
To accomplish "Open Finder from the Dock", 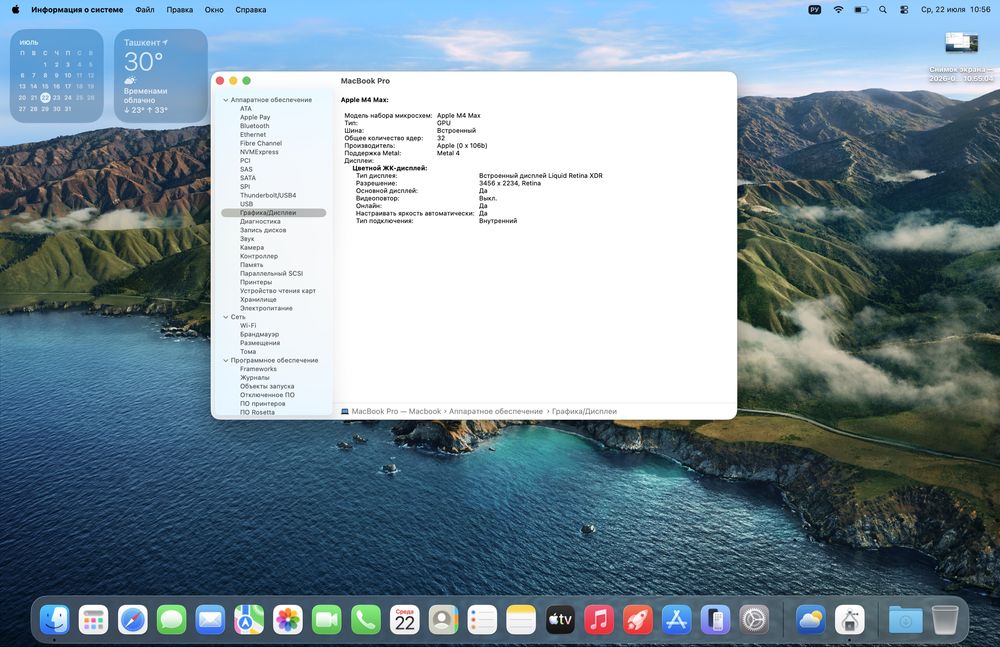I will pos(55,620).
